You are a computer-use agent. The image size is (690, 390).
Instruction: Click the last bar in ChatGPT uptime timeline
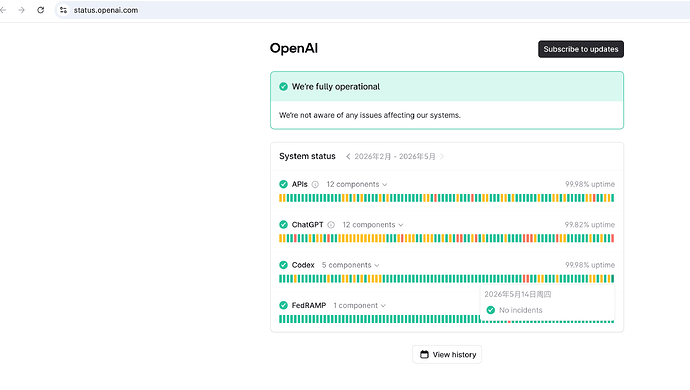point(613,239)
